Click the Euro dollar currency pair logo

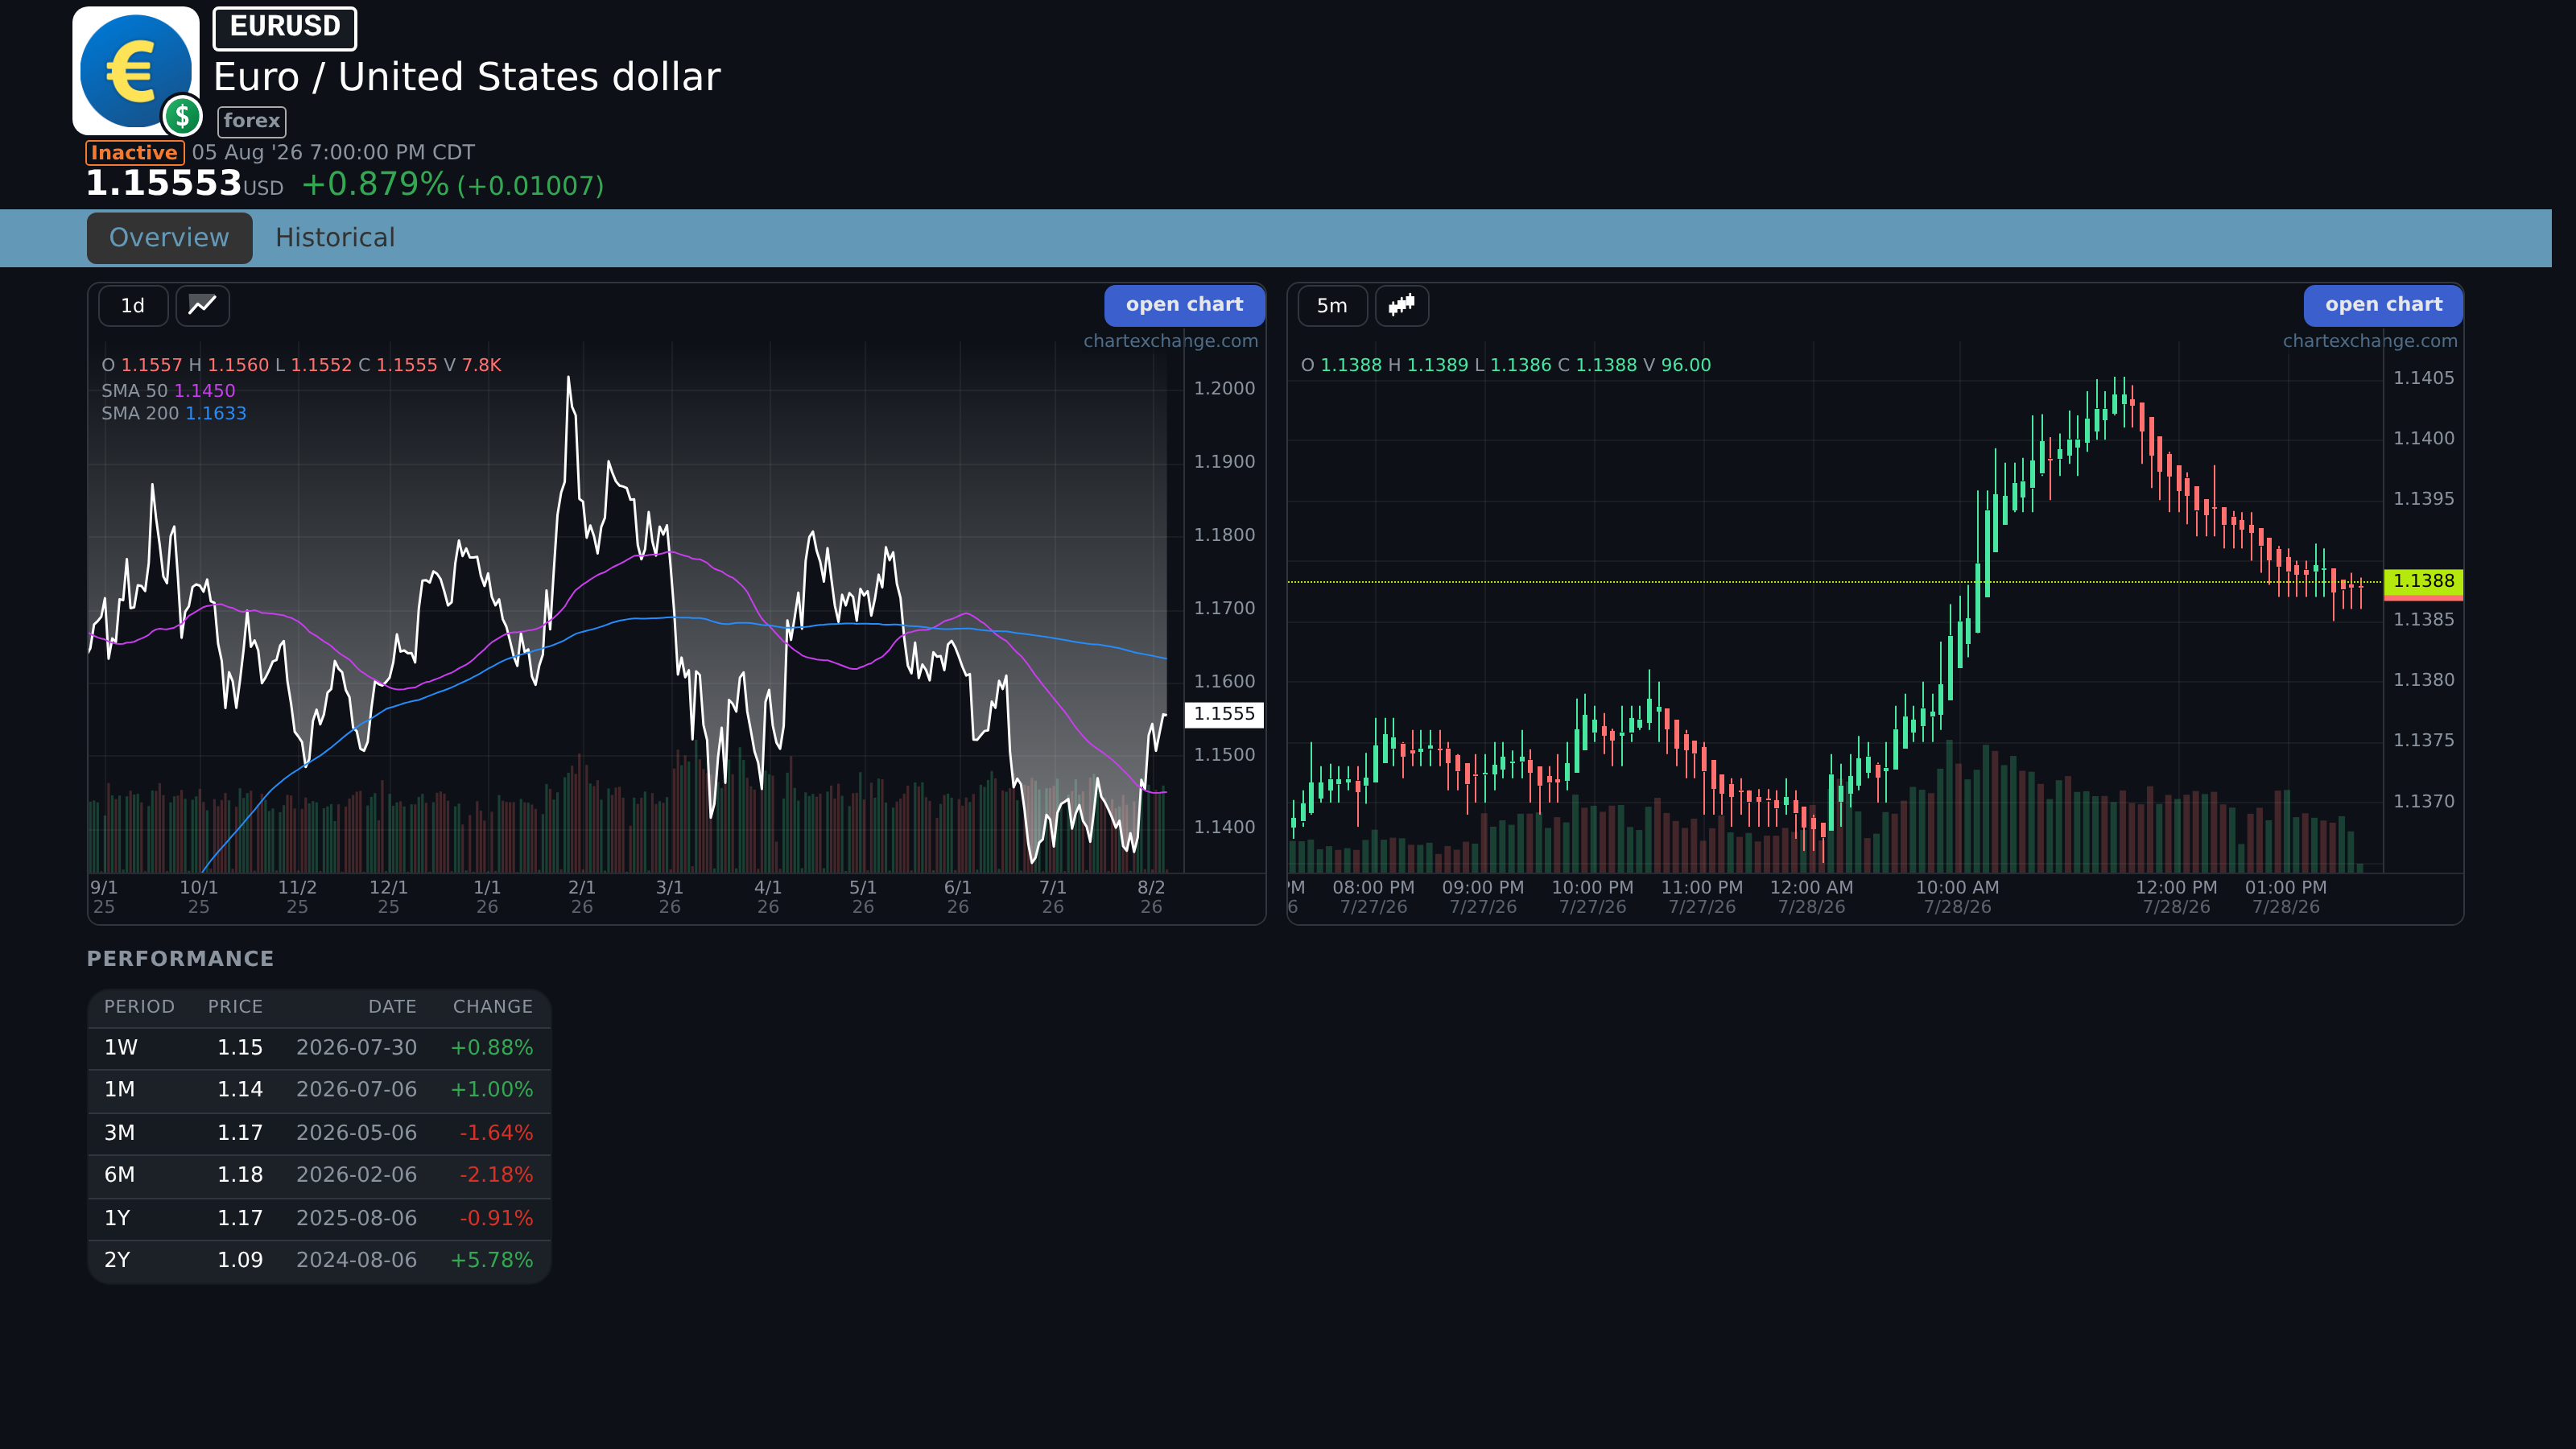137,71
